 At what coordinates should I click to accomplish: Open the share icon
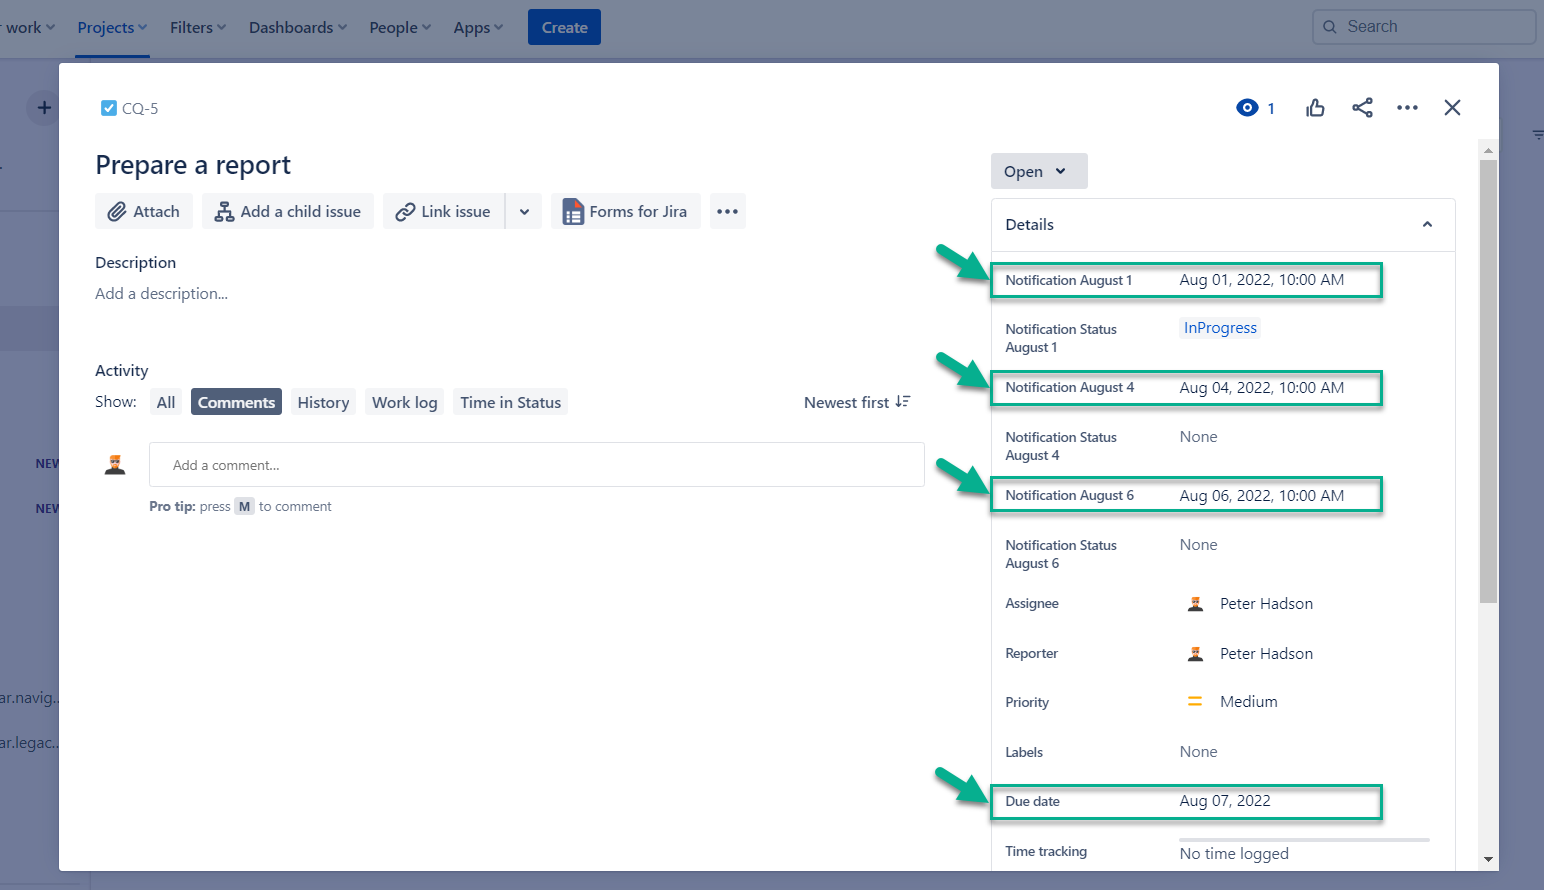tap(1362, 107)
